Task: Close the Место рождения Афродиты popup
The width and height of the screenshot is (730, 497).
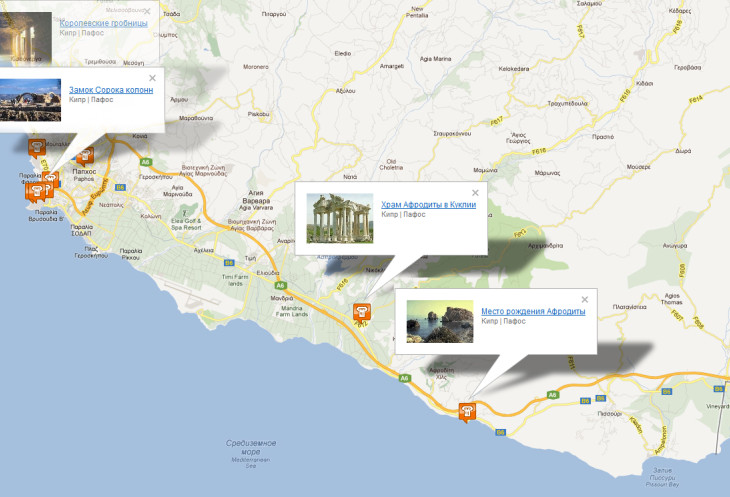Action: (585, 298)
